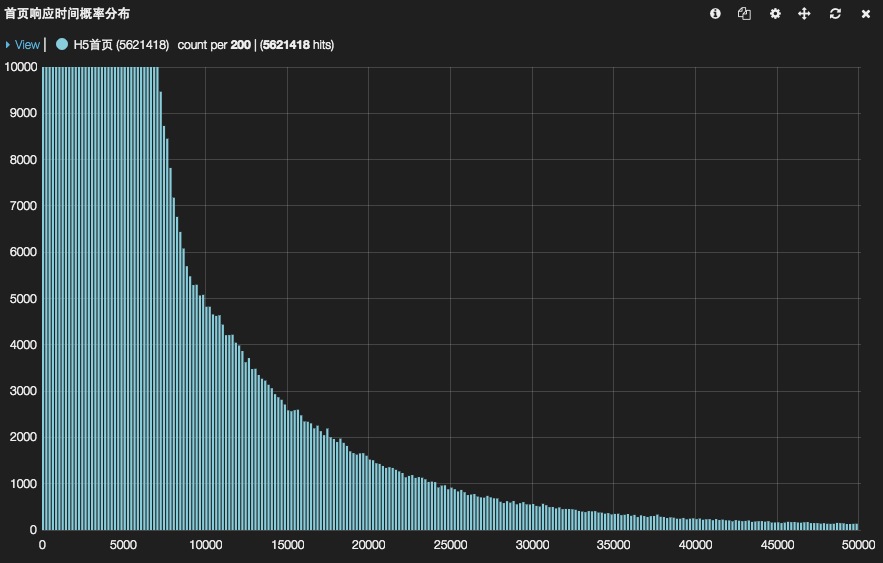
Task: Select the y-axis label 5000
Action: click(24, 298)
